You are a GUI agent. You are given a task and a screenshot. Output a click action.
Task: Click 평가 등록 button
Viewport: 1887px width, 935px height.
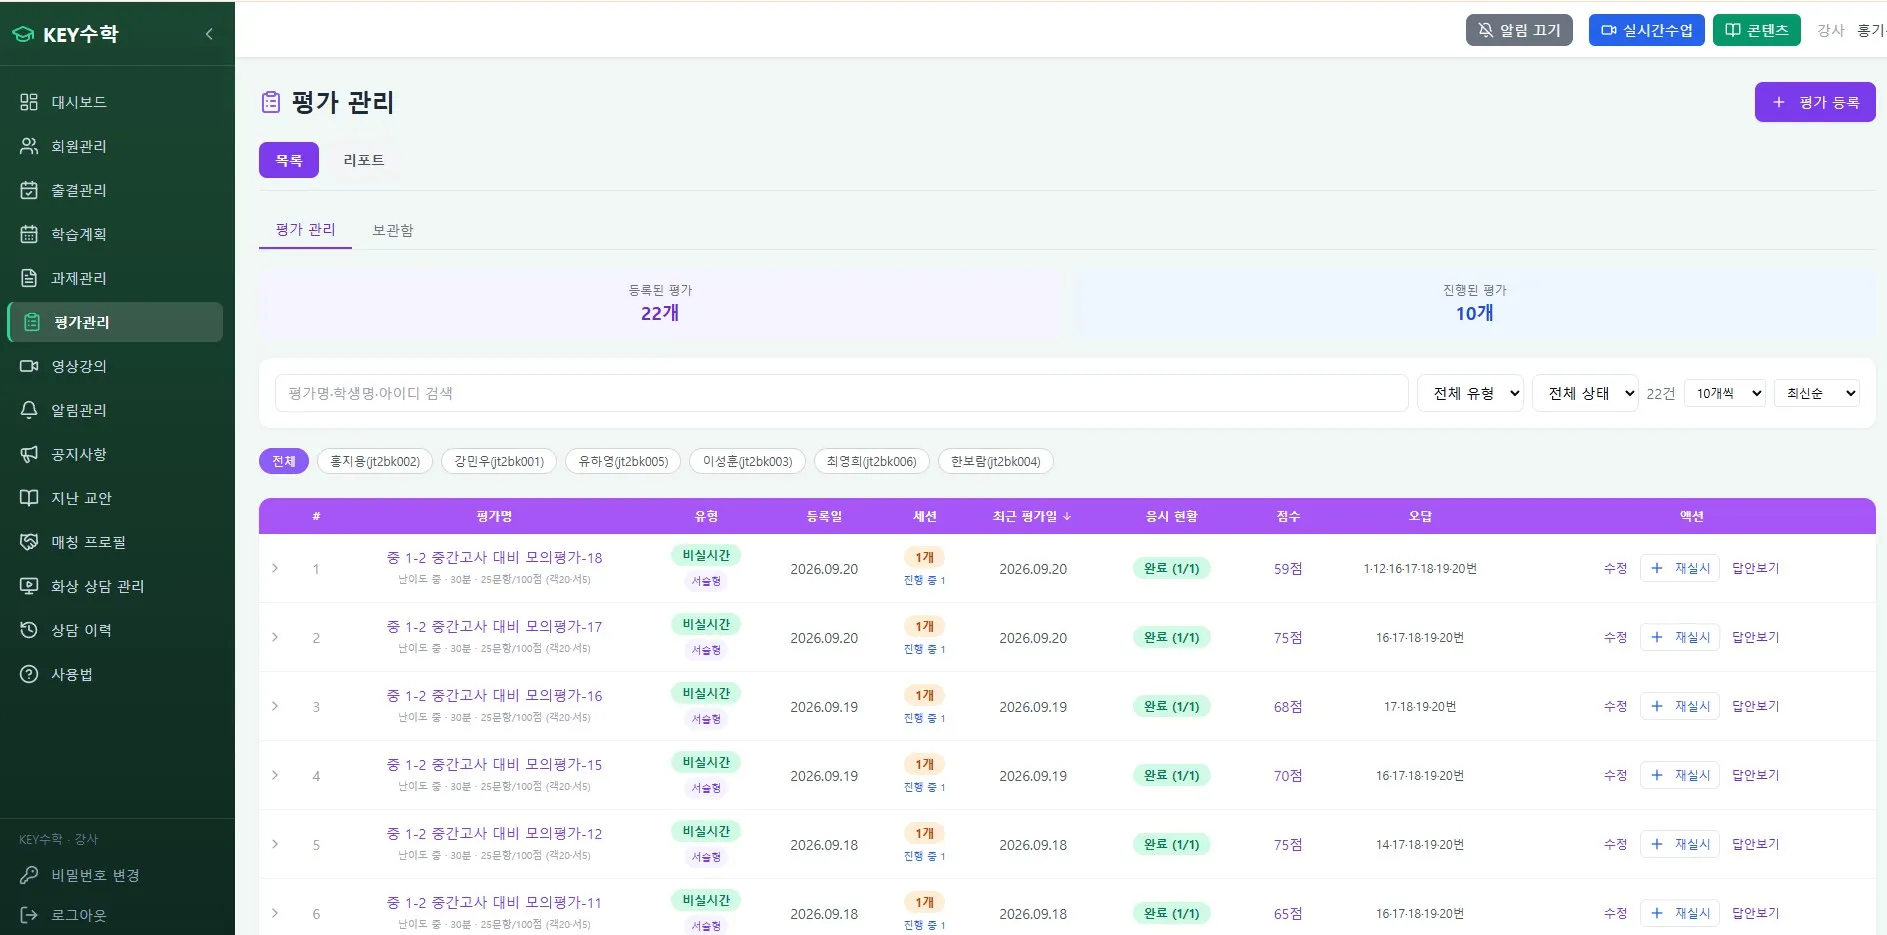point(1814,102)
